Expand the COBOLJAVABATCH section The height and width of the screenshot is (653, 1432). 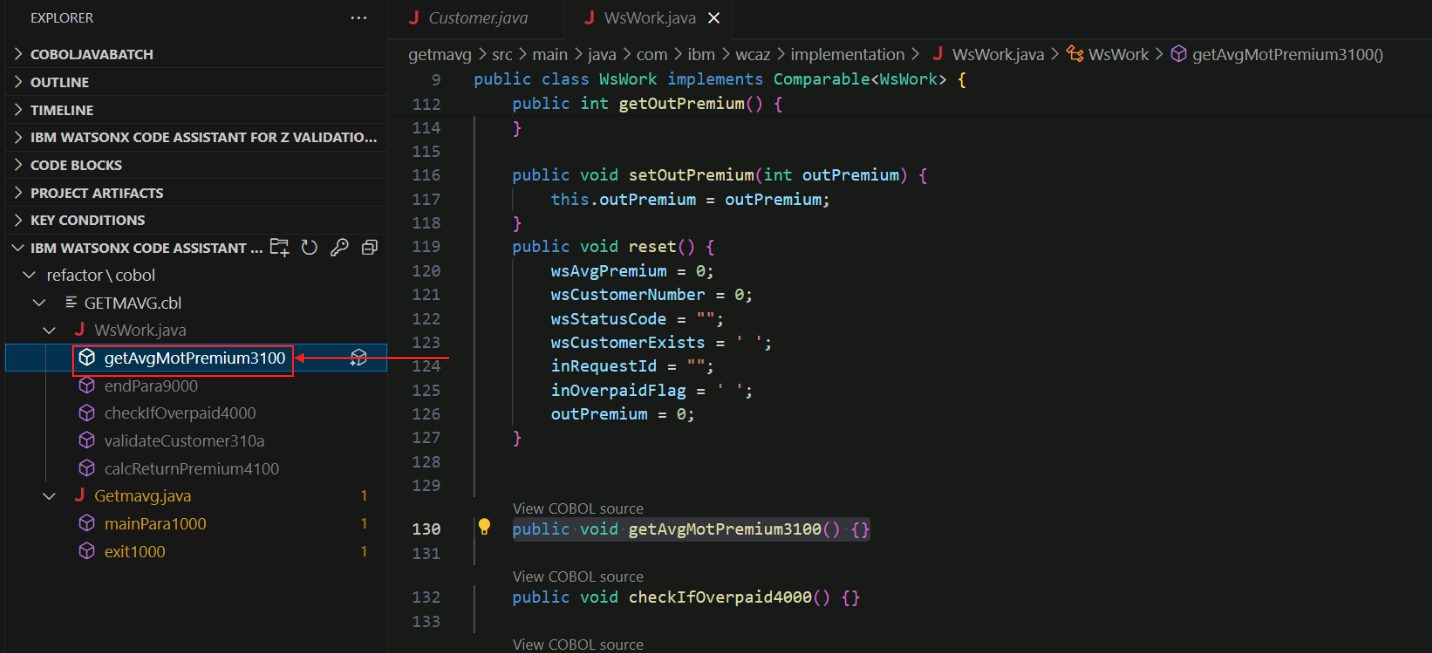click(x=18, y=54)
